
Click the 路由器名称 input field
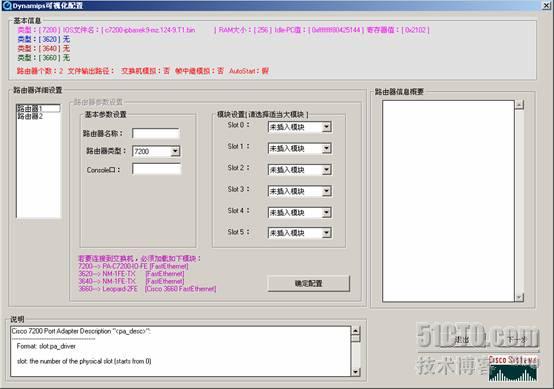pos(156,134)
